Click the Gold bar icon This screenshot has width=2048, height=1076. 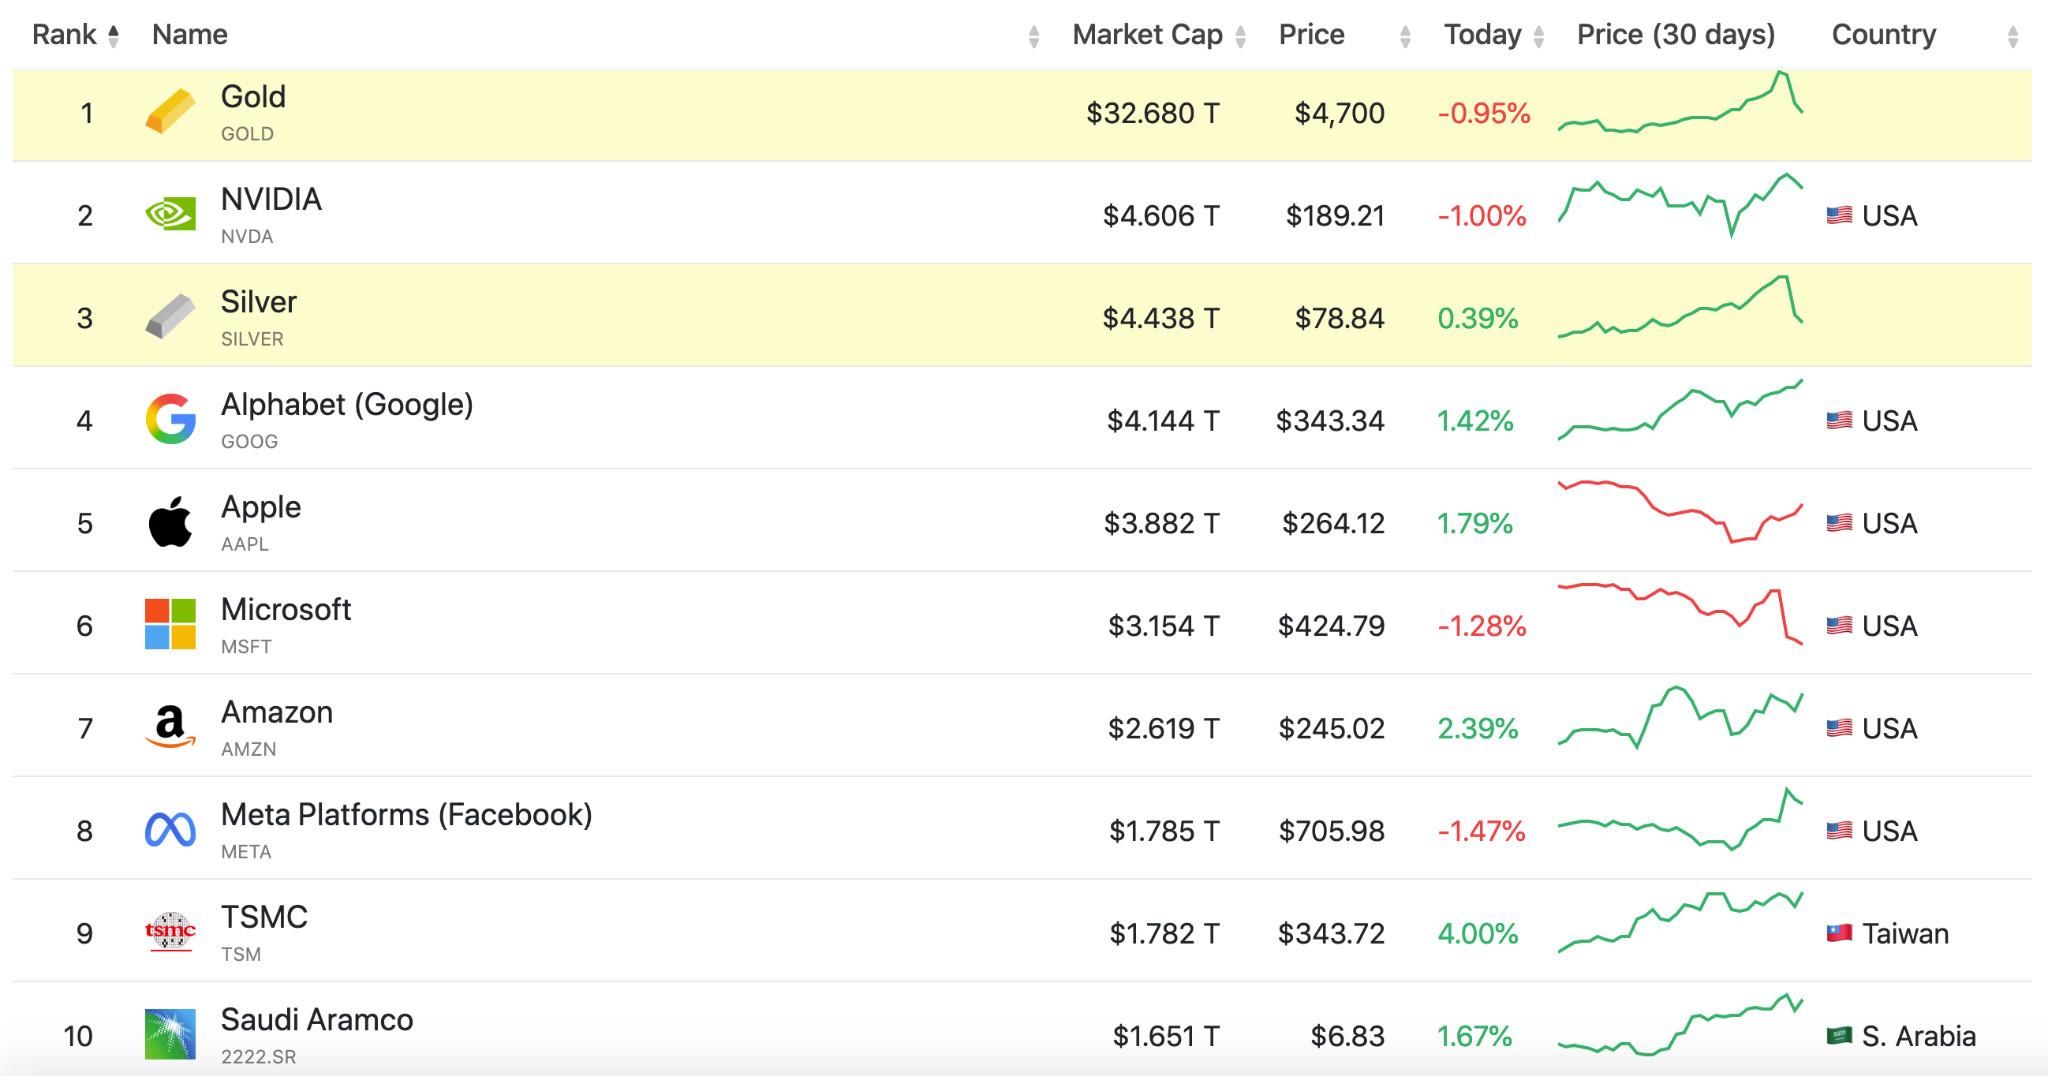click(170, 111)
